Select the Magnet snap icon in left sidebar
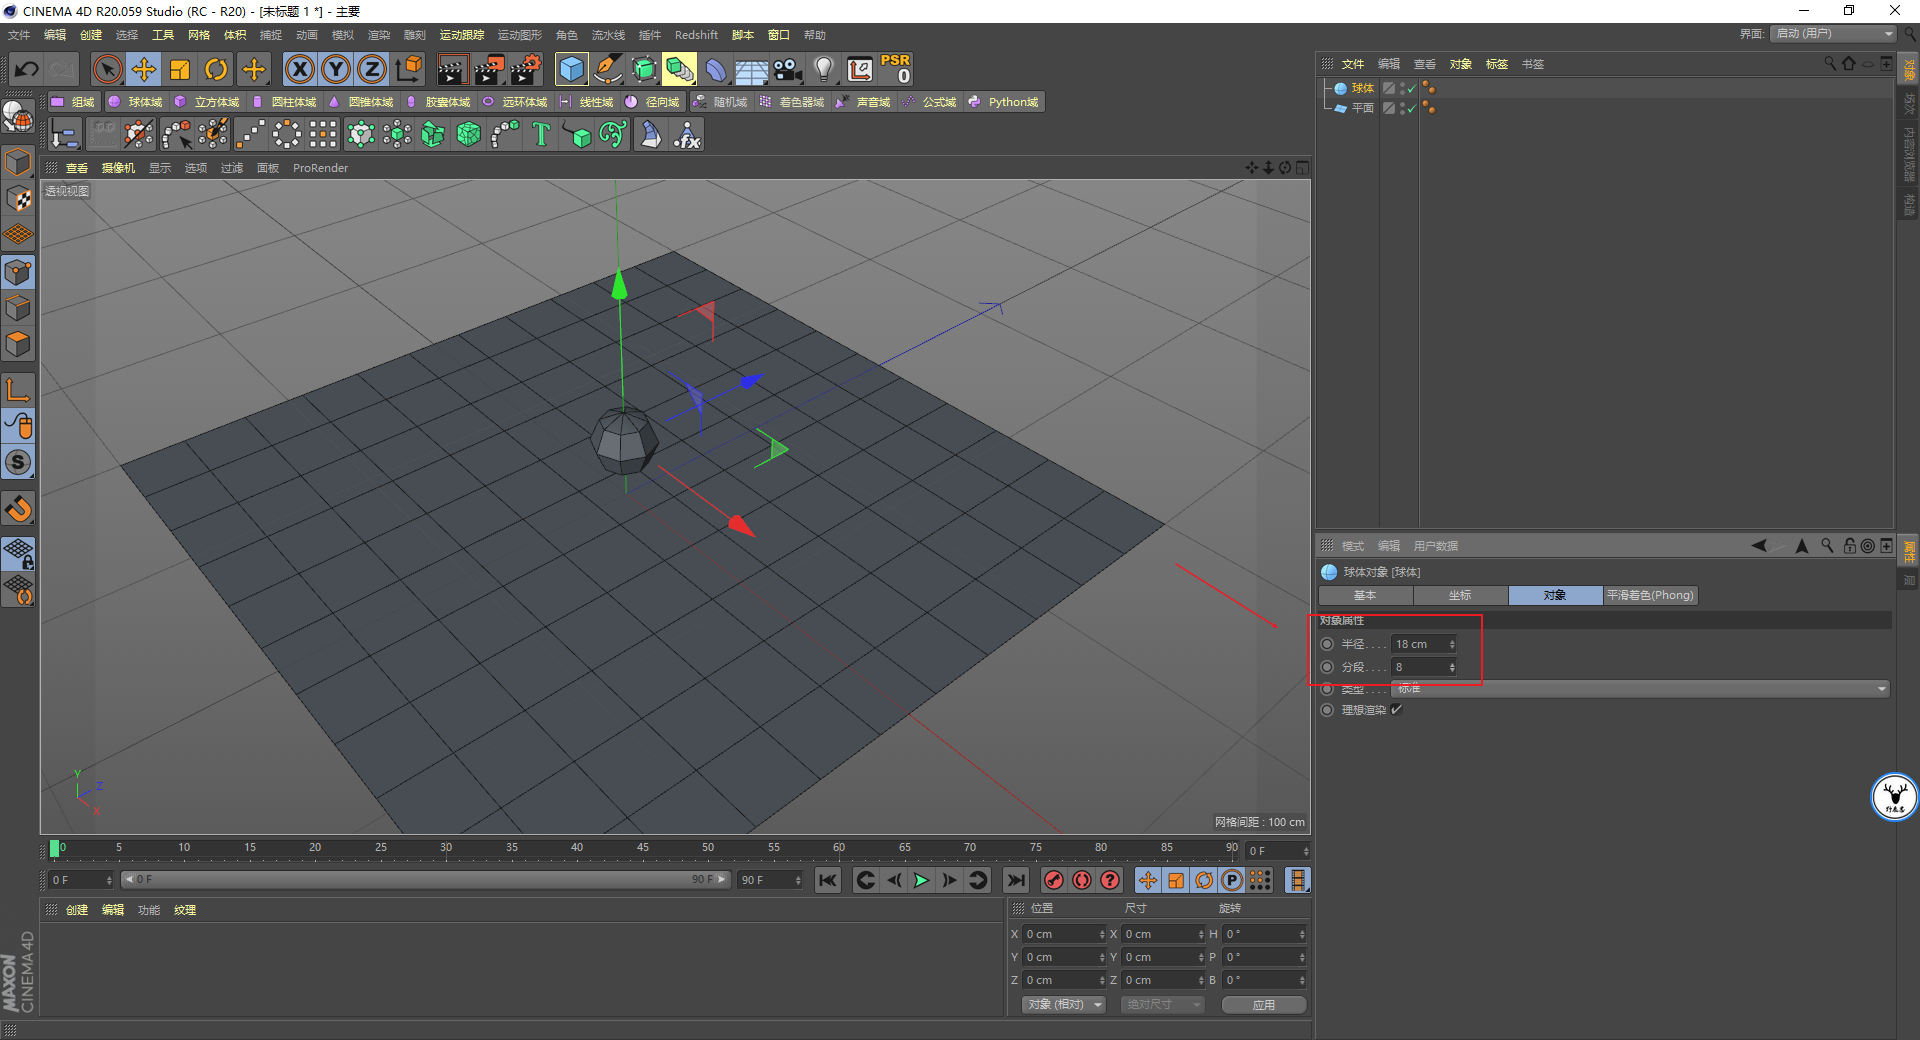The height and width of the screenshot is (1040, 1920). point(19,509)
